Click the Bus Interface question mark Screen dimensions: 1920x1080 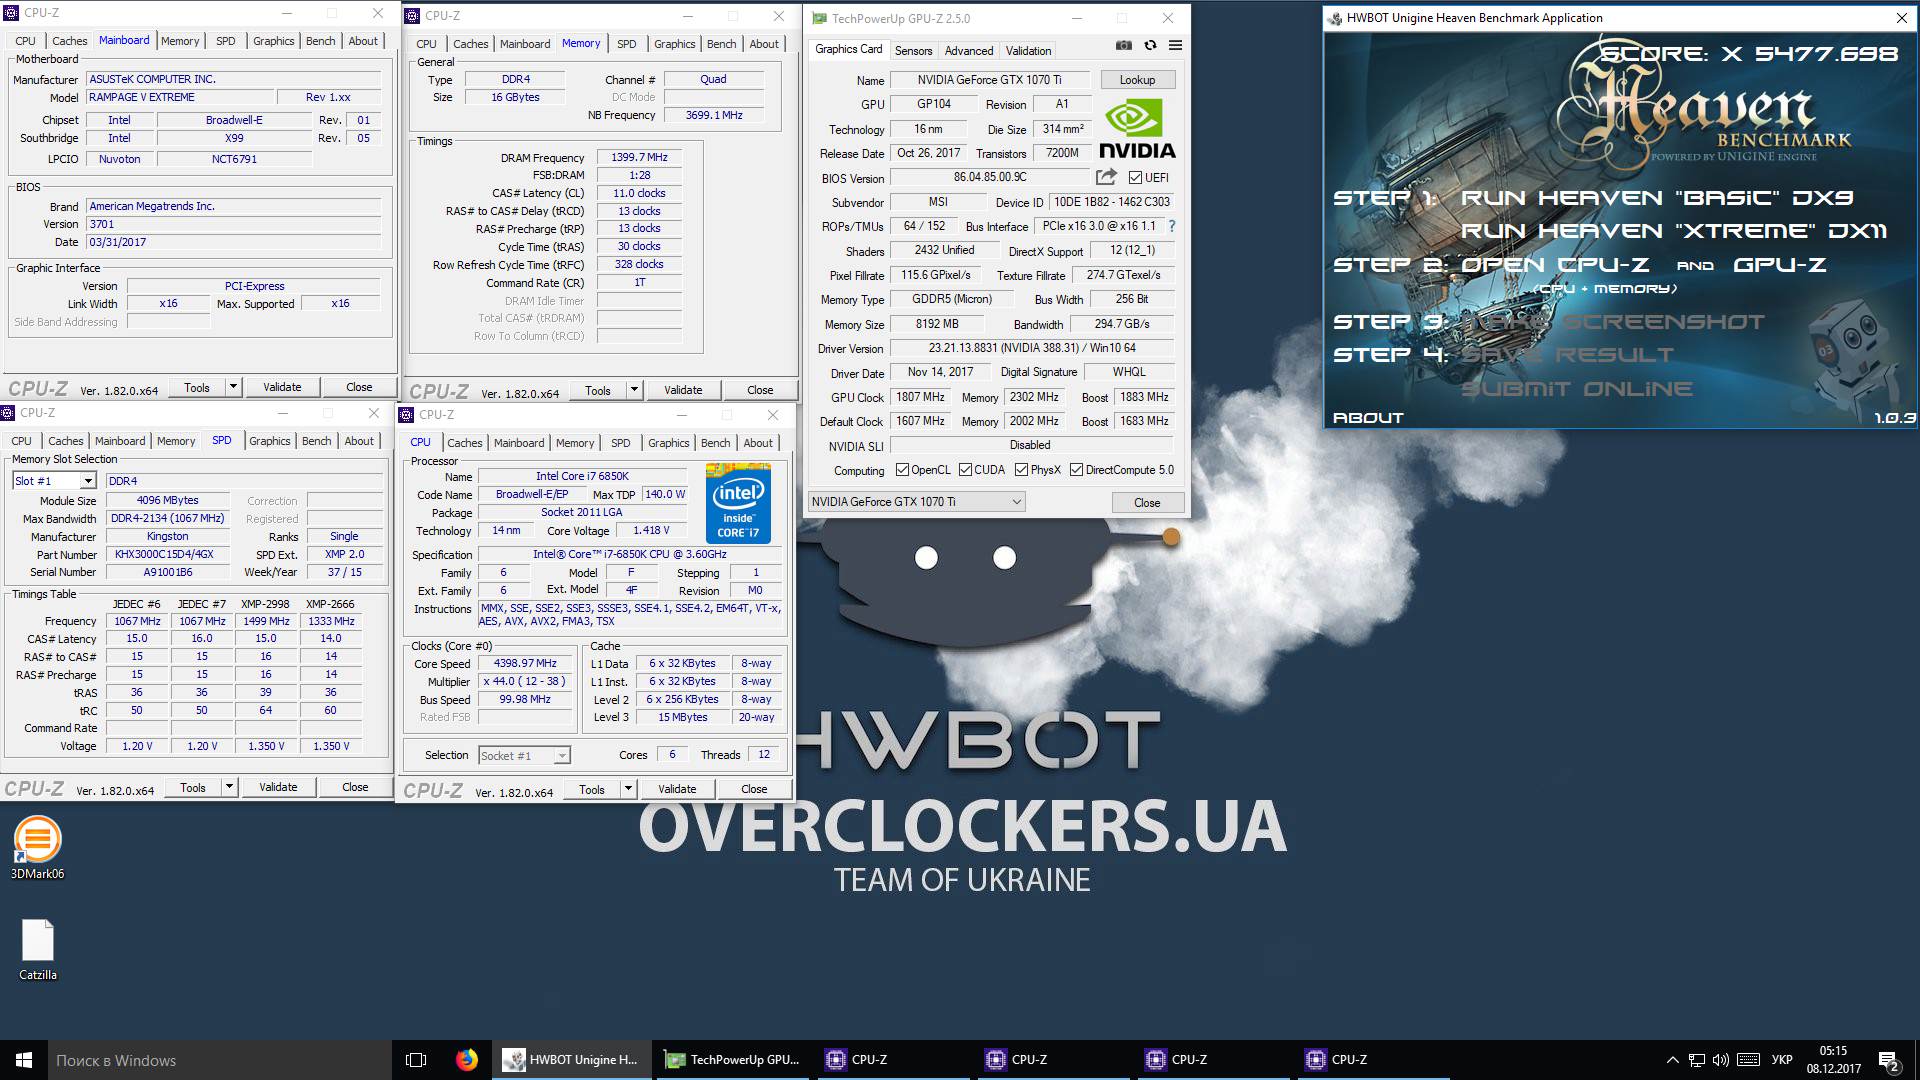tap(1172, 226)
